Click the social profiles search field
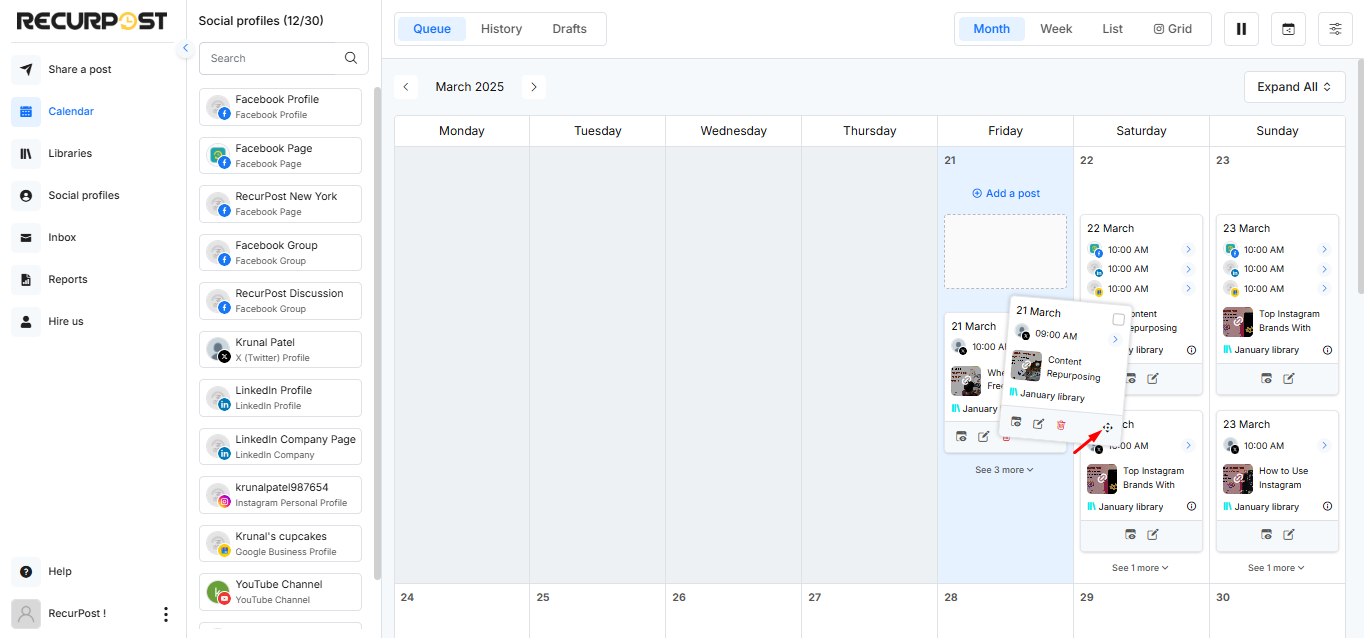This screenshot has width=1364, height=638. (x=283, y=58)
